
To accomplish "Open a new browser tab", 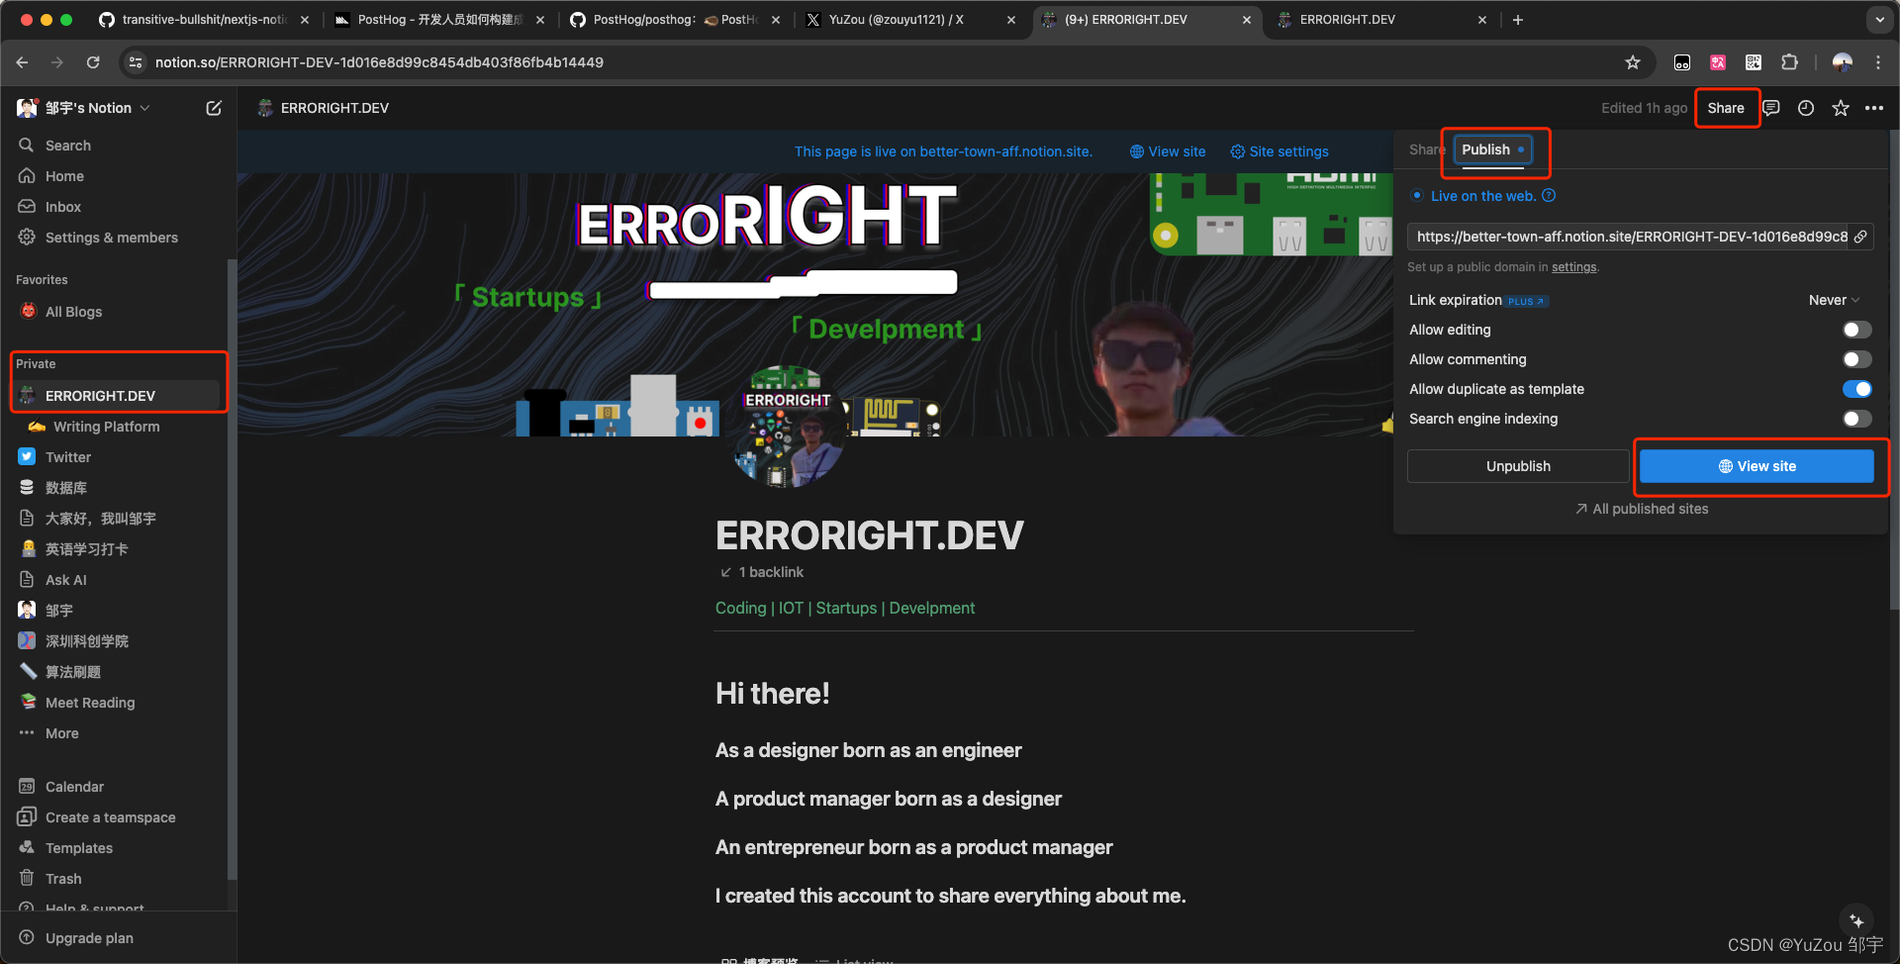I will [1518, 20].
